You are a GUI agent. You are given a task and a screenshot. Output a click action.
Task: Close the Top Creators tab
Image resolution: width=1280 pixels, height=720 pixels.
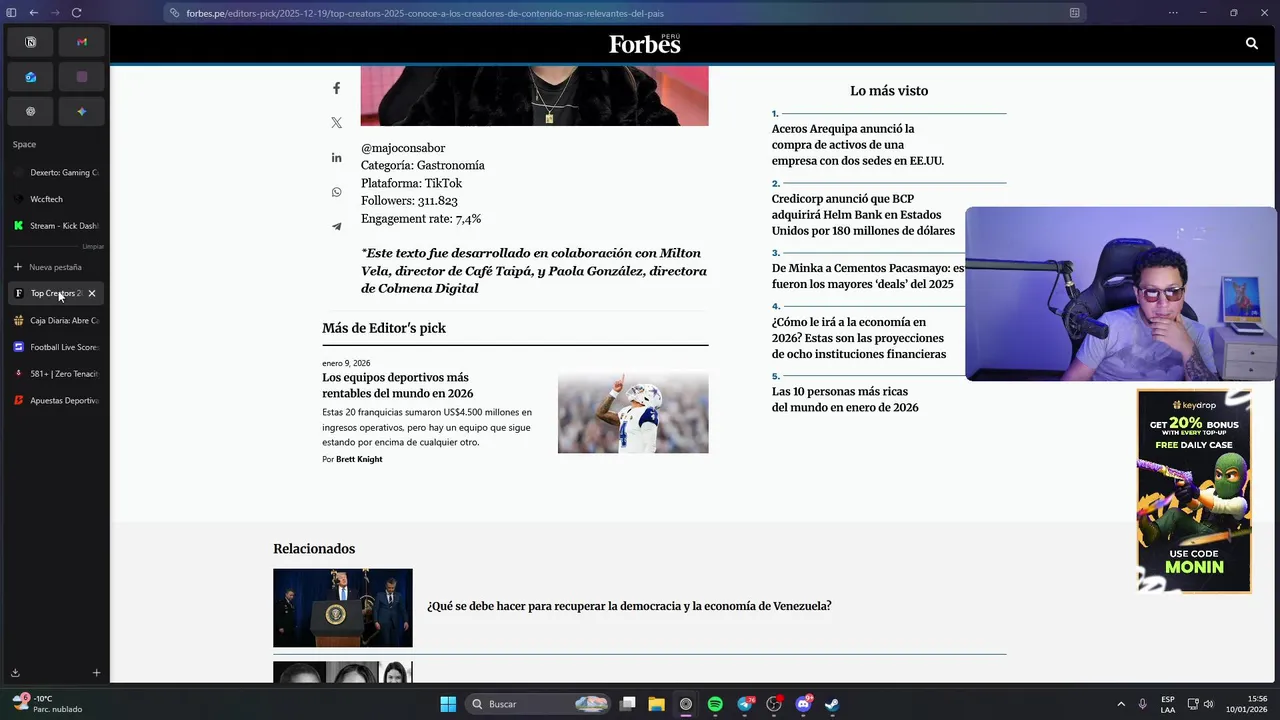[92, 293]
